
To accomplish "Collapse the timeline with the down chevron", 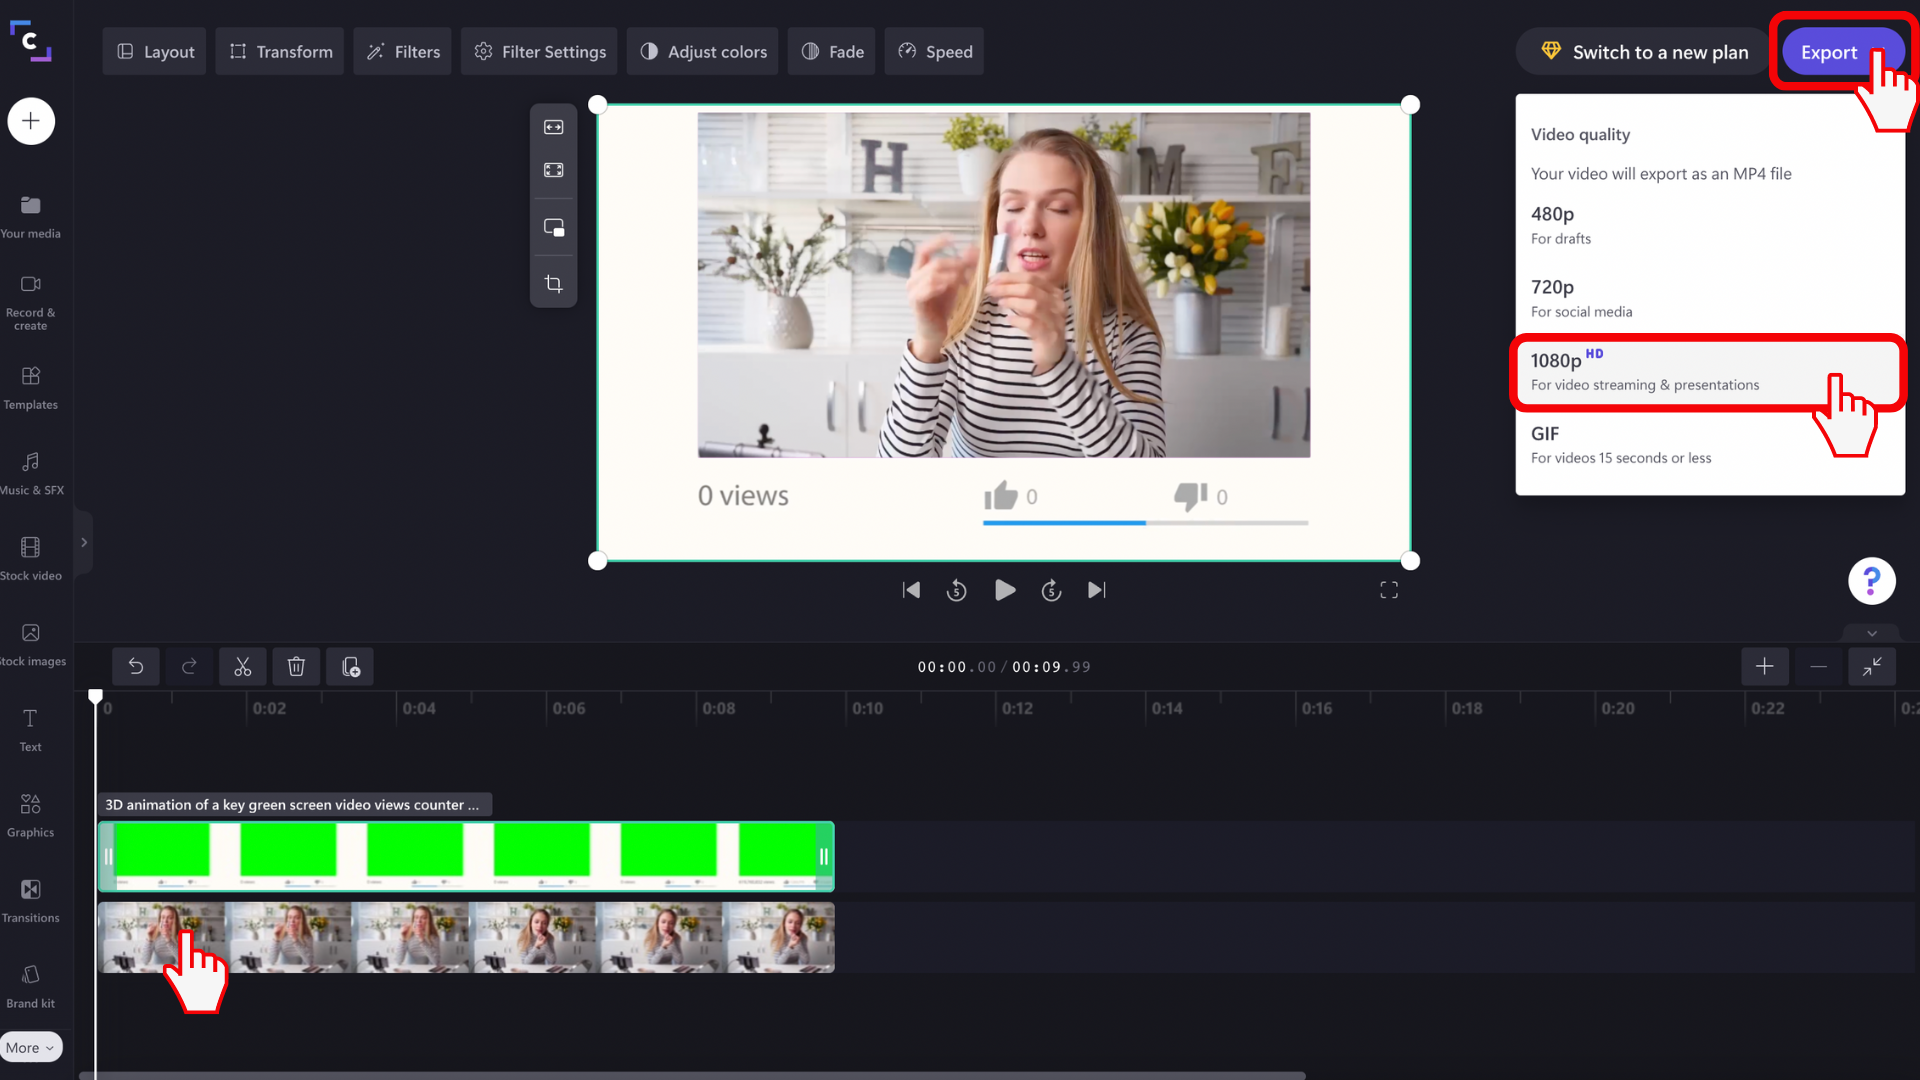I will (1872, 633).
